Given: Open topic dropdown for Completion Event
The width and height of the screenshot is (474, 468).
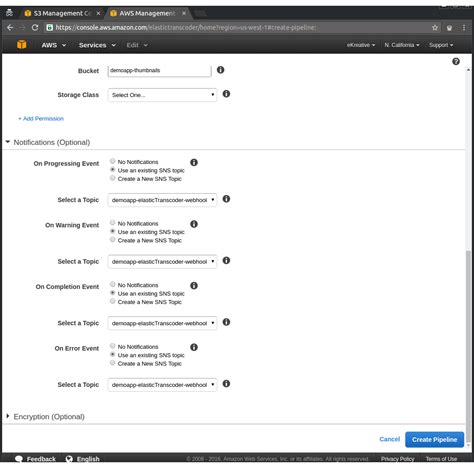Looking at the screenshot, I should (x=162, y=323).
